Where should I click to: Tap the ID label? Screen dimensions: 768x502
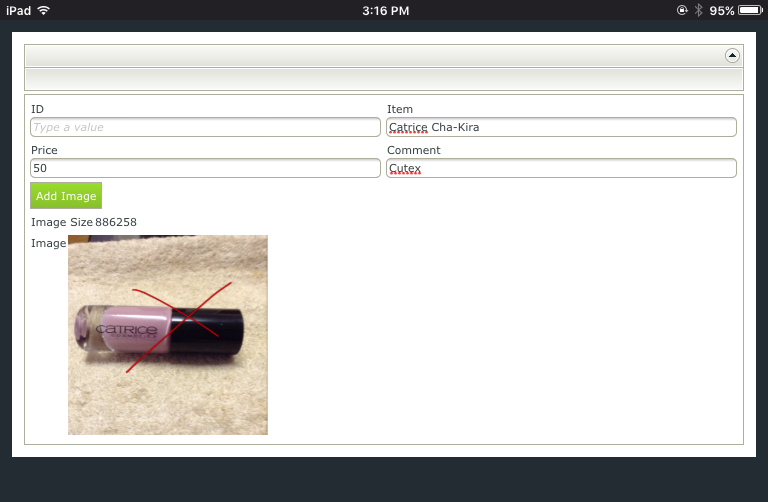[x=37, y=109]
